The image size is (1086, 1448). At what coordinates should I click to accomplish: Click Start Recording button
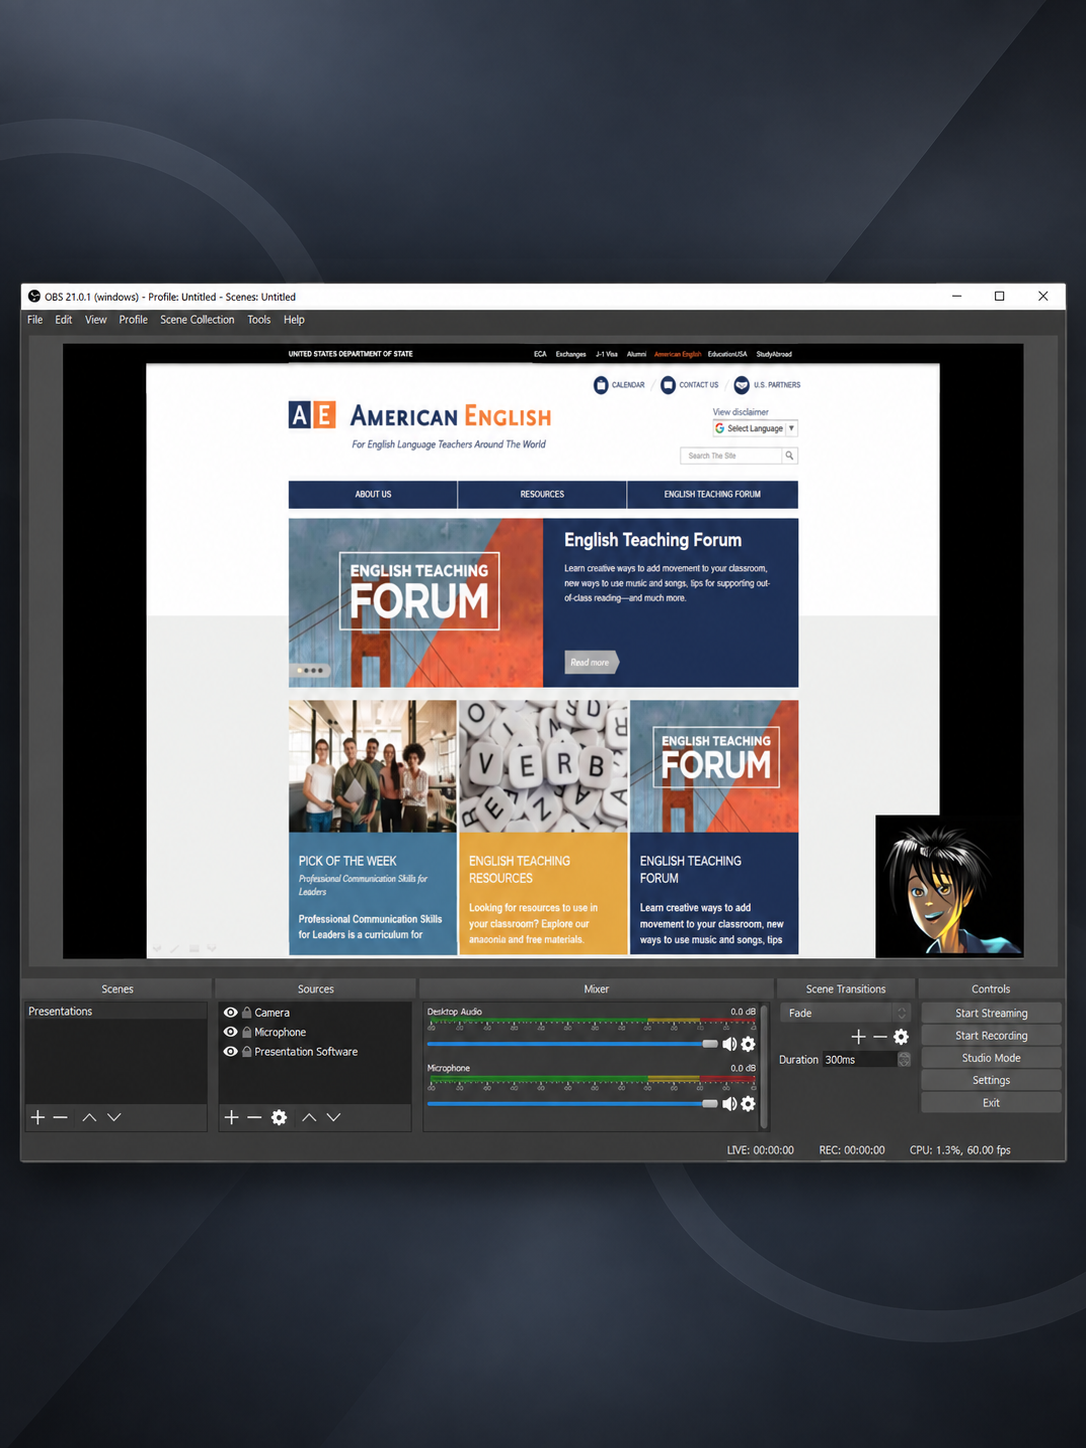click(x=991, y=1036)
